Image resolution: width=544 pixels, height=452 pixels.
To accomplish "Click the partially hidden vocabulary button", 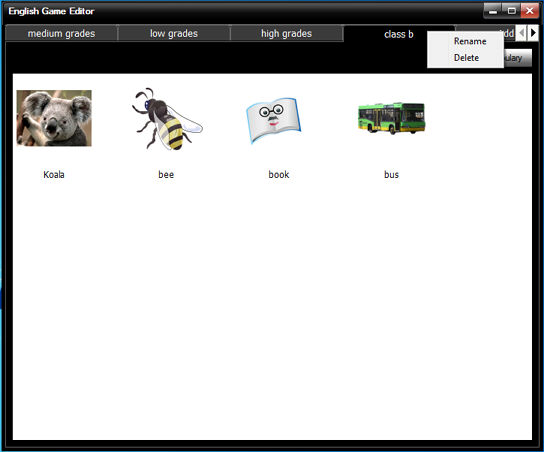I will click(517, 58).
